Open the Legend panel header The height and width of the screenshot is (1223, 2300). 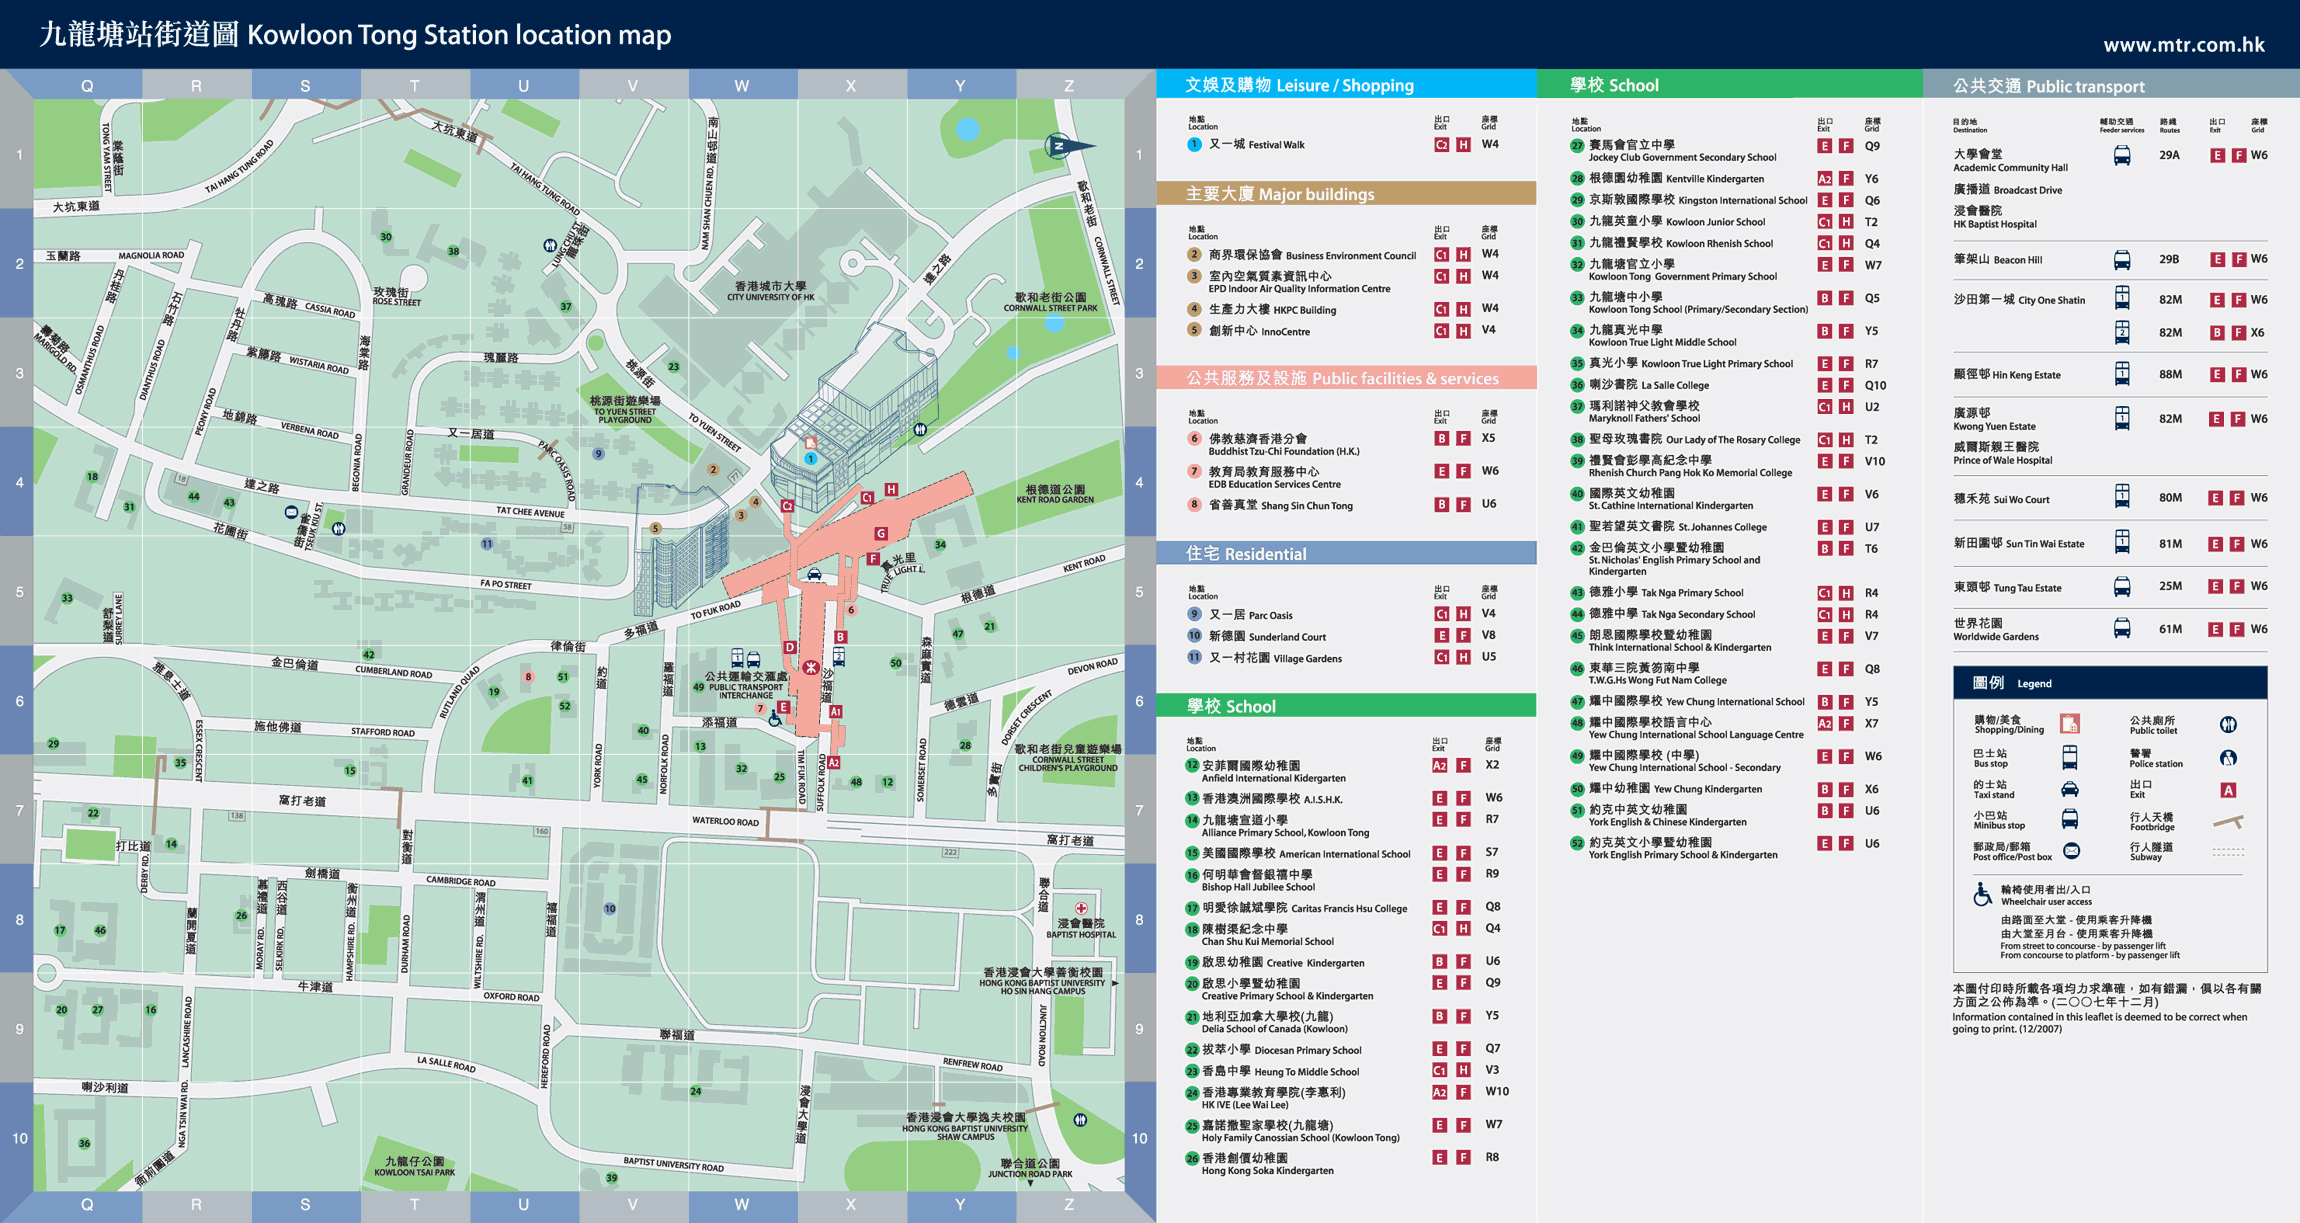pyautogui.click(x=2109, y=683)
